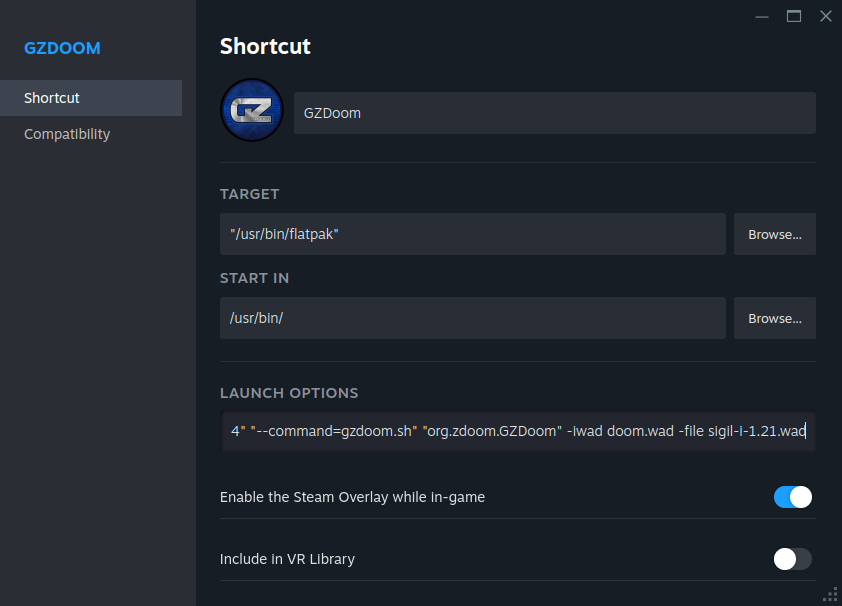Screen dimensions: 842x606
Task: Maximize the properties window
Action: (794, 16)
